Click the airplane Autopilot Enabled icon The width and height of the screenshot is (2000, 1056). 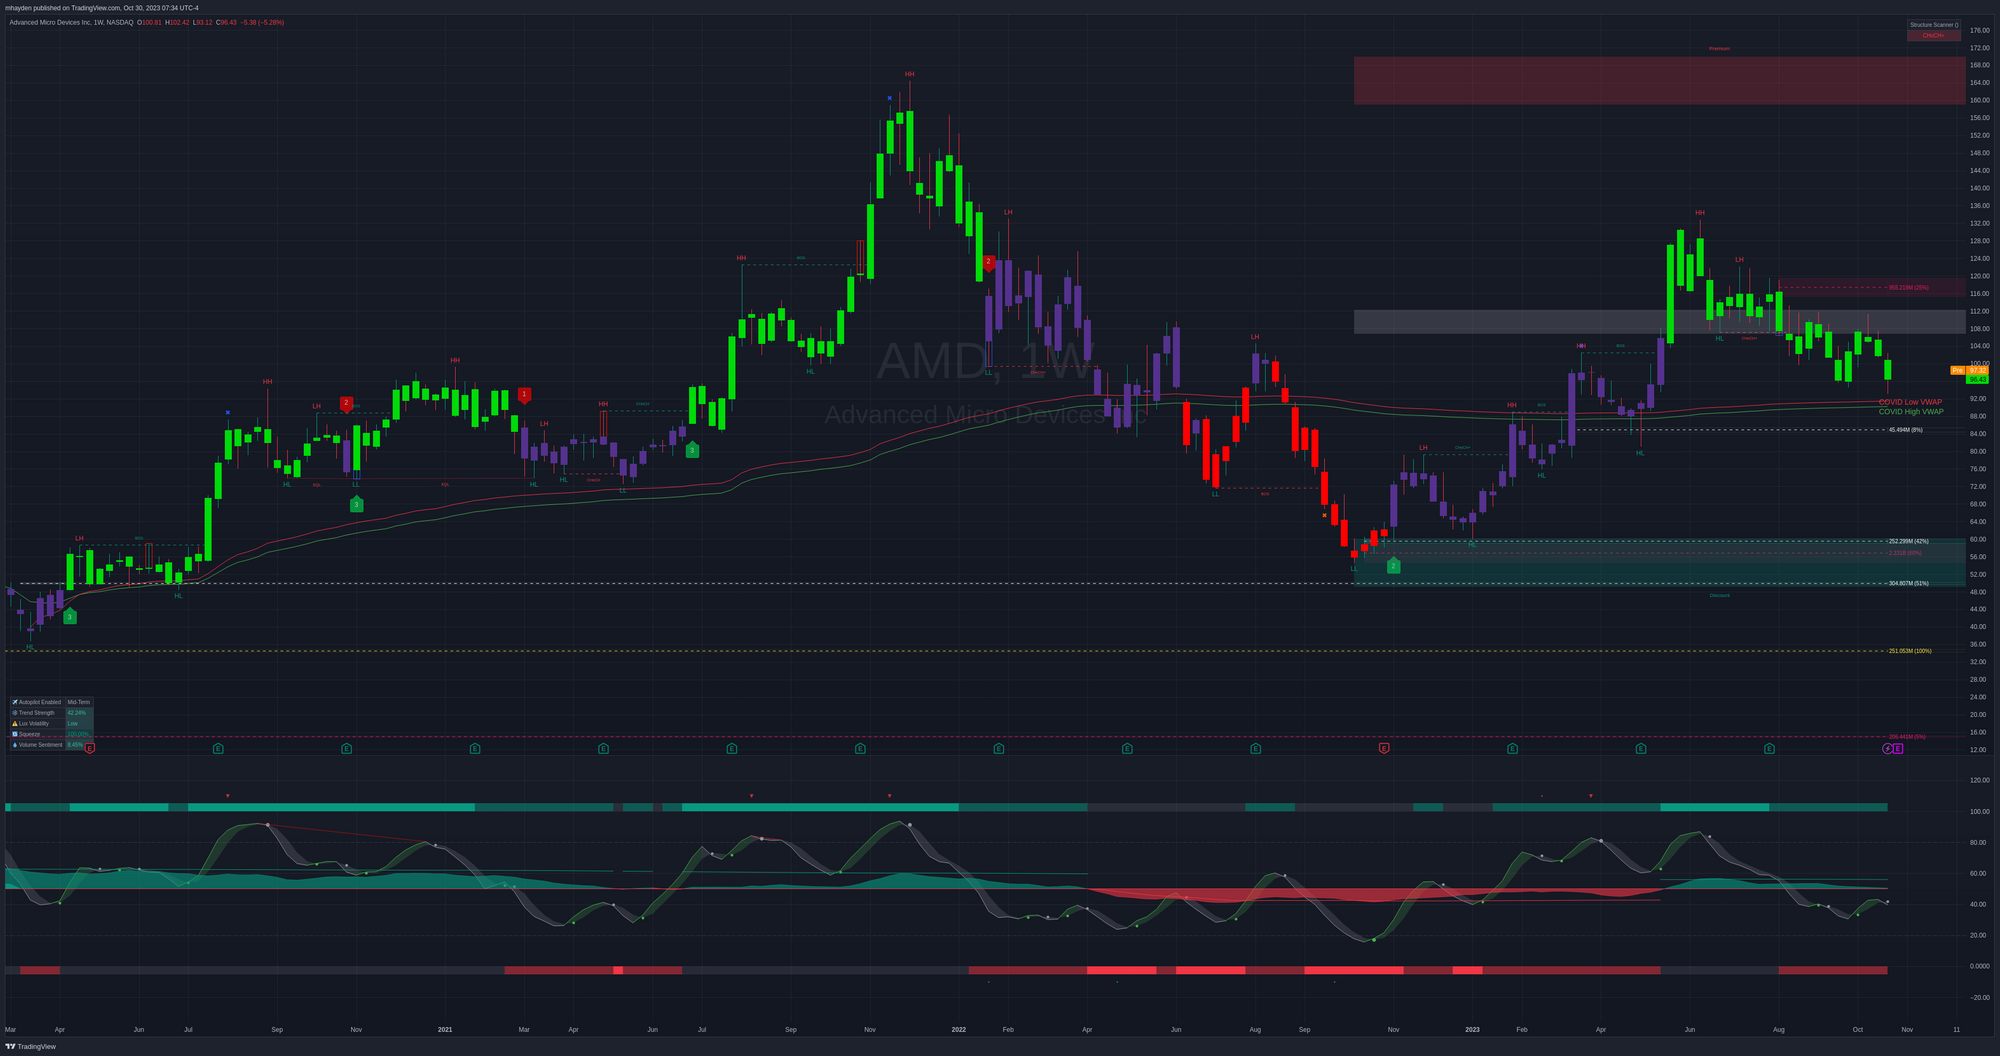pyautogui.click(x=15, y=702)
